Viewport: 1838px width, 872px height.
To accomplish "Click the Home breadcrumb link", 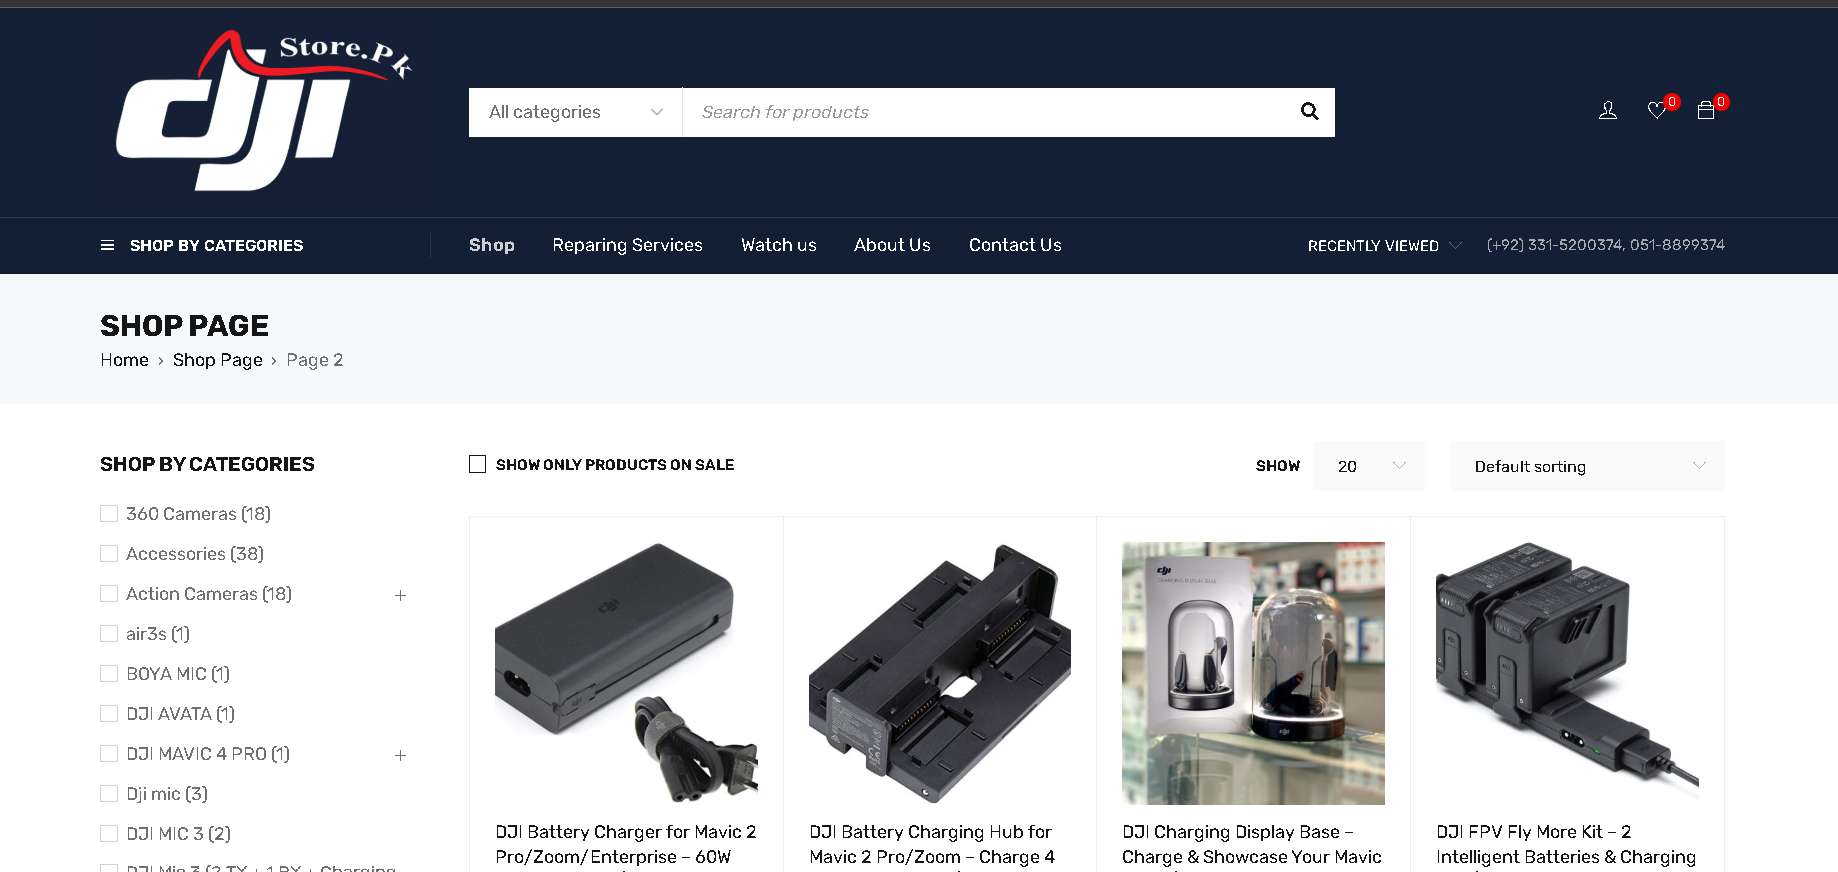I will pos(124,360).
